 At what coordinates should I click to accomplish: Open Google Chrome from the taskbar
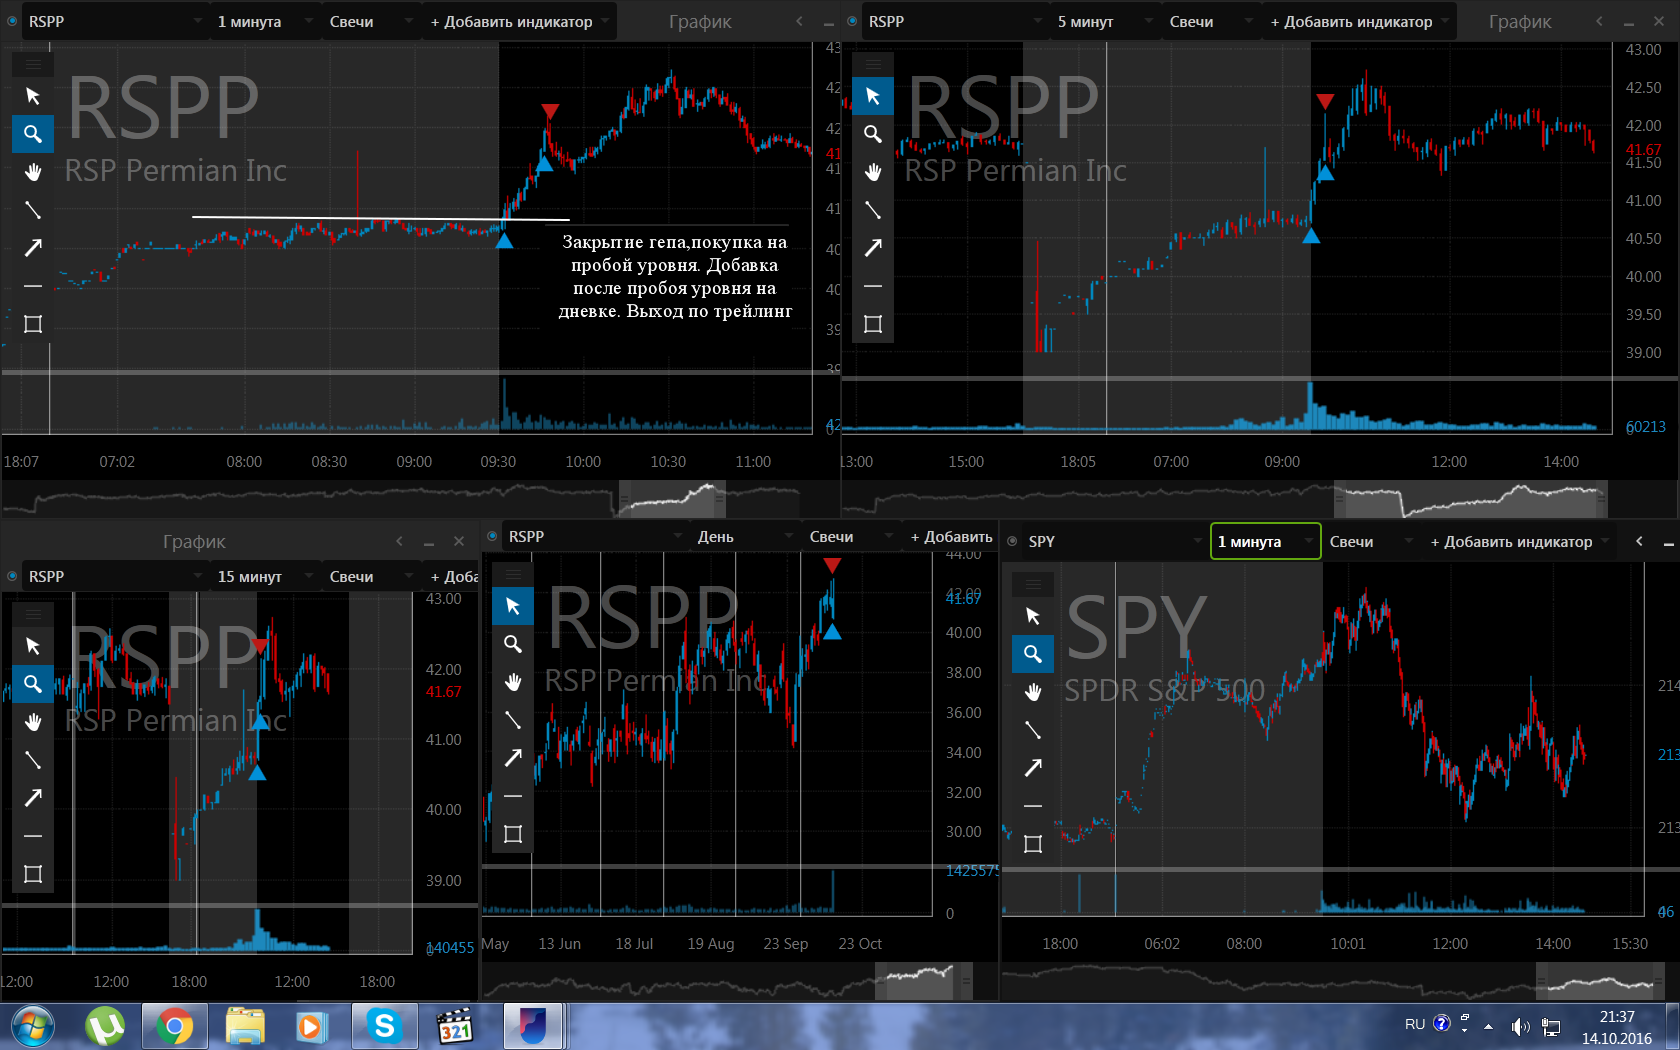(175, 1026)
